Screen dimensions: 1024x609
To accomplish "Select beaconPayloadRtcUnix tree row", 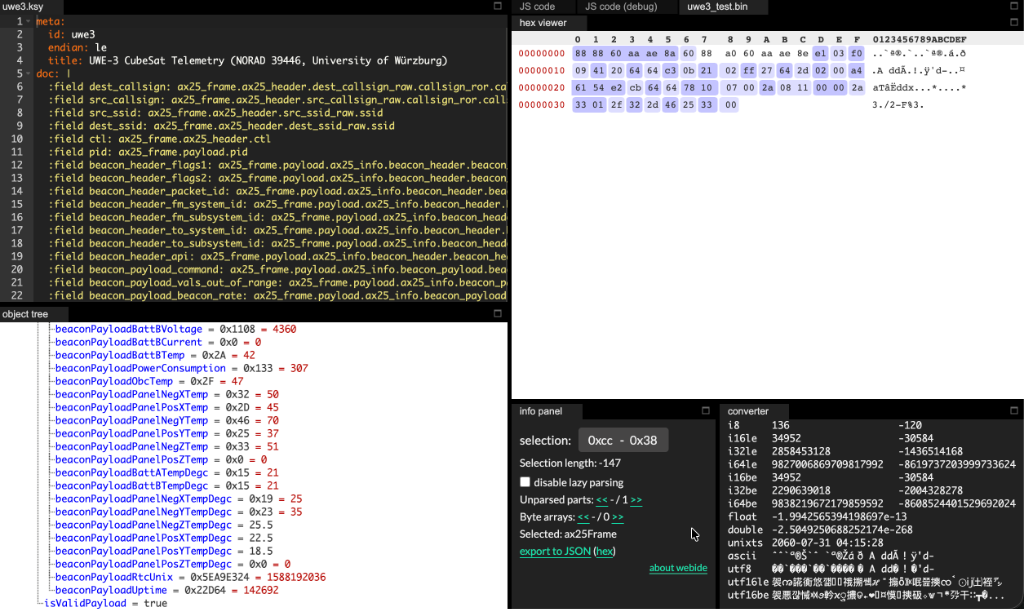I will (x=190, y=577).
